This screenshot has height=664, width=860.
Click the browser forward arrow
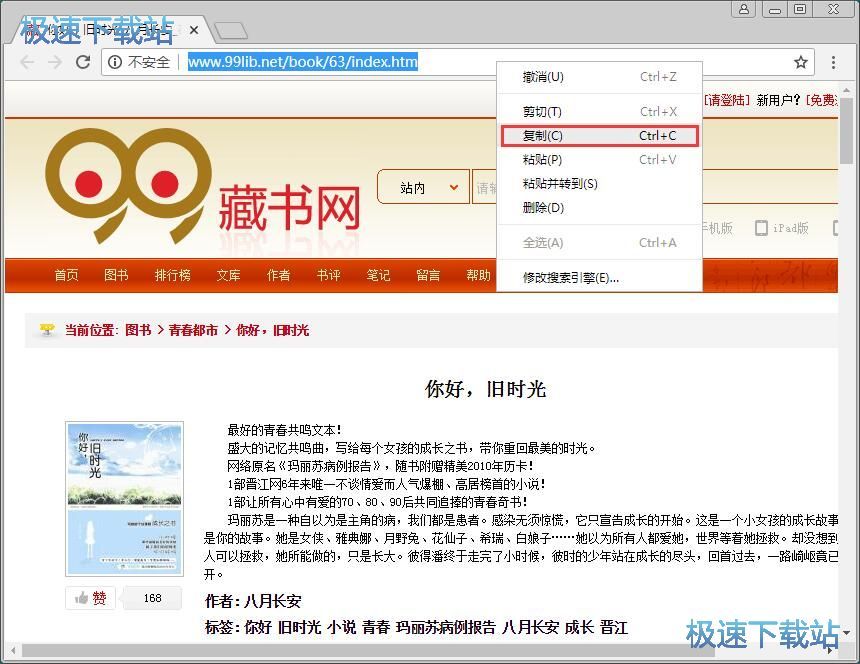[55, 62]
